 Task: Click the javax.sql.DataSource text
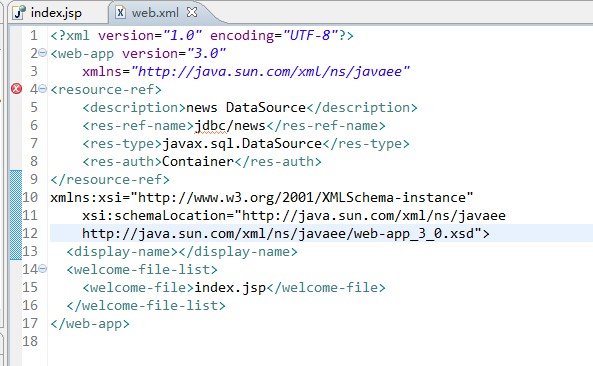[x=242, y=144]
